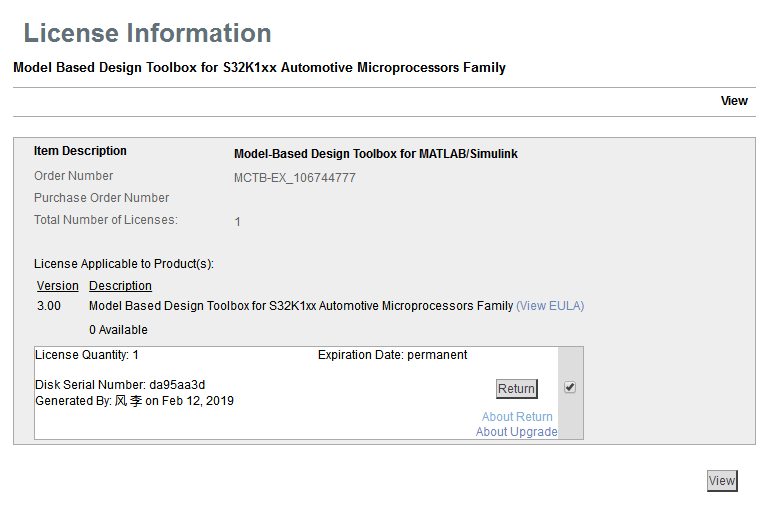Open the About Return link
The height and width of the screenshot is (519, 784).
(517, 416)
